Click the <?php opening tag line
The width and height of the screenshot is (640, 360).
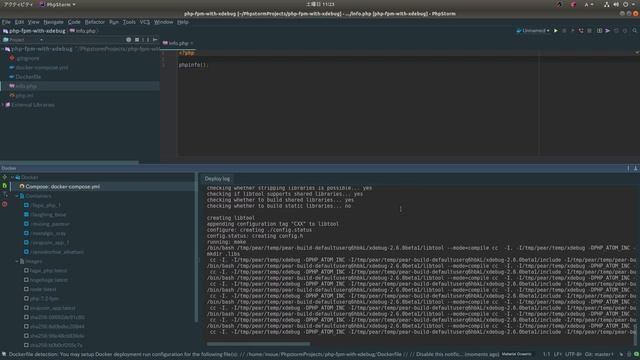tap(186, 53)
